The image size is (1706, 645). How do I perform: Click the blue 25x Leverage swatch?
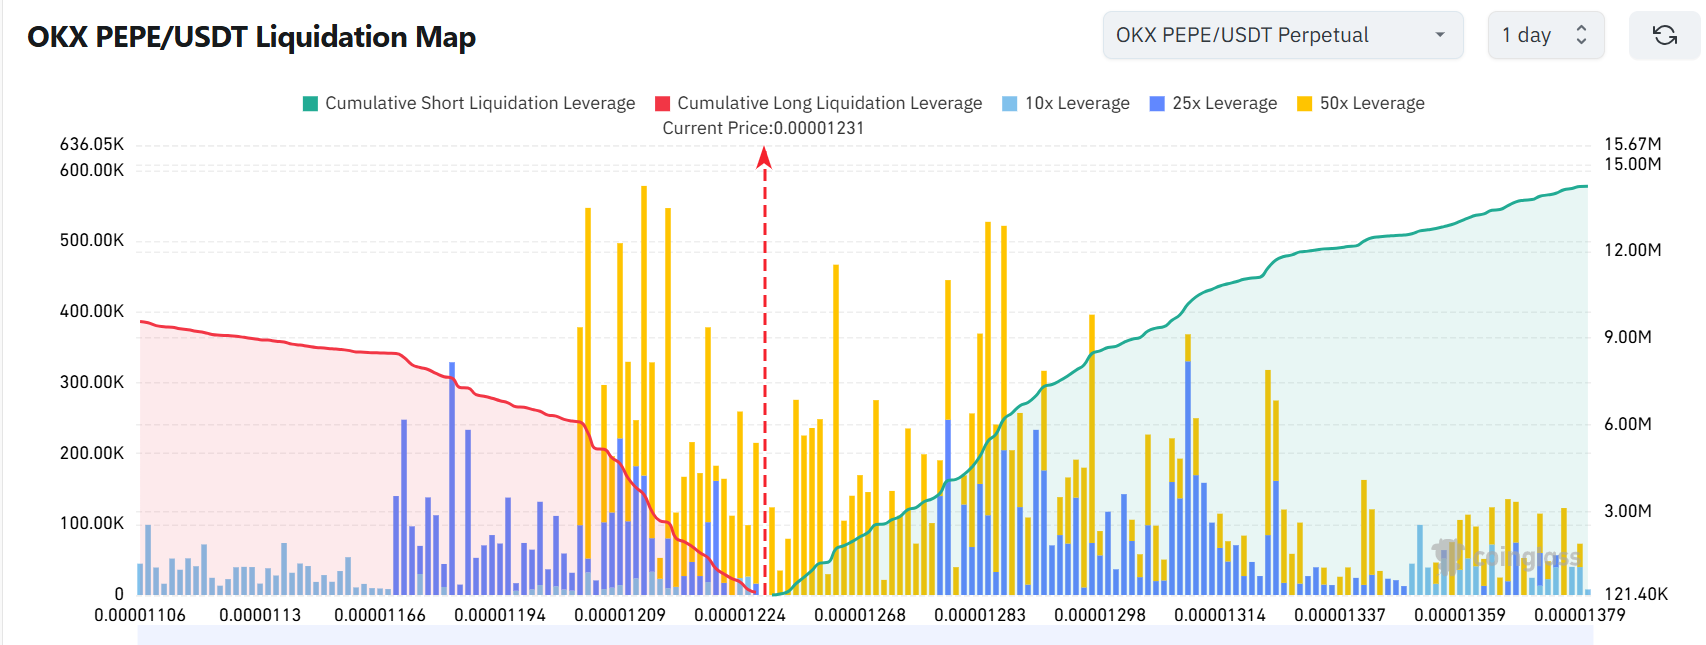pos(1157,103)
